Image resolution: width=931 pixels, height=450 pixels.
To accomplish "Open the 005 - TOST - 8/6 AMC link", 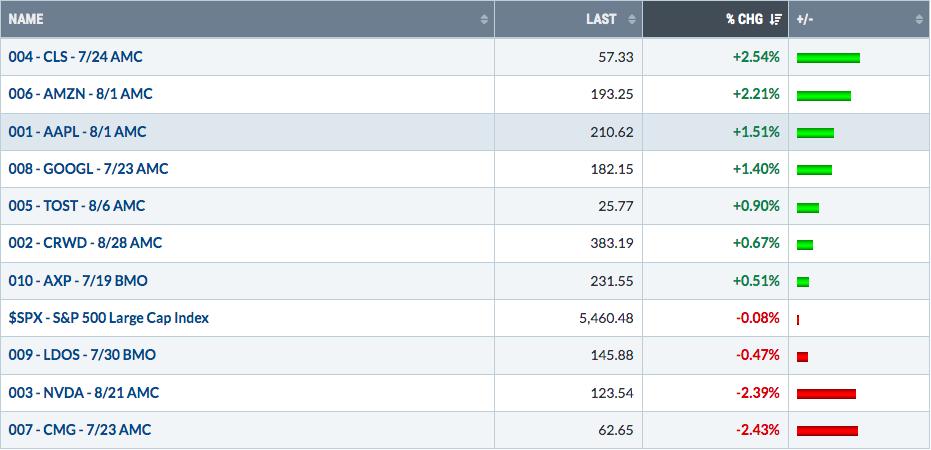I will 77,206.
